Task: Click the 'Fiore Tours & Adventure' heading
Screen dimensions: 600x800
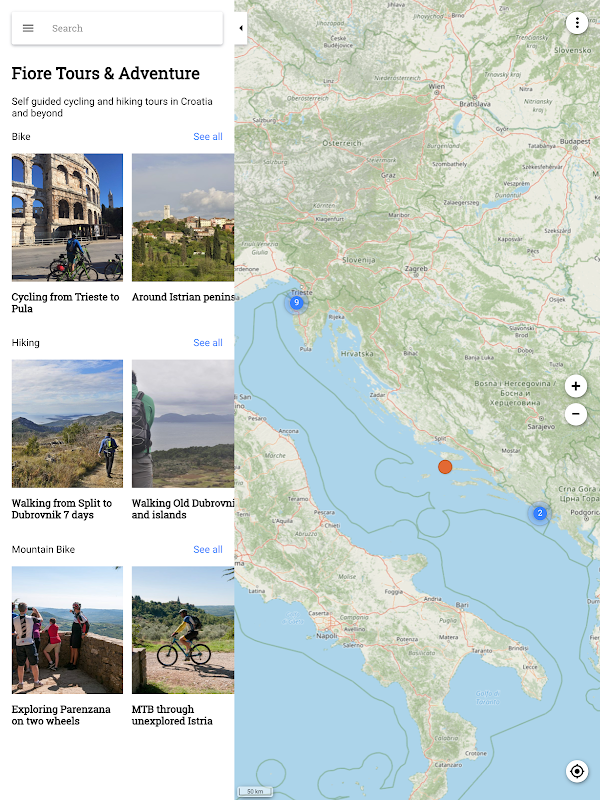Action: 106,73
